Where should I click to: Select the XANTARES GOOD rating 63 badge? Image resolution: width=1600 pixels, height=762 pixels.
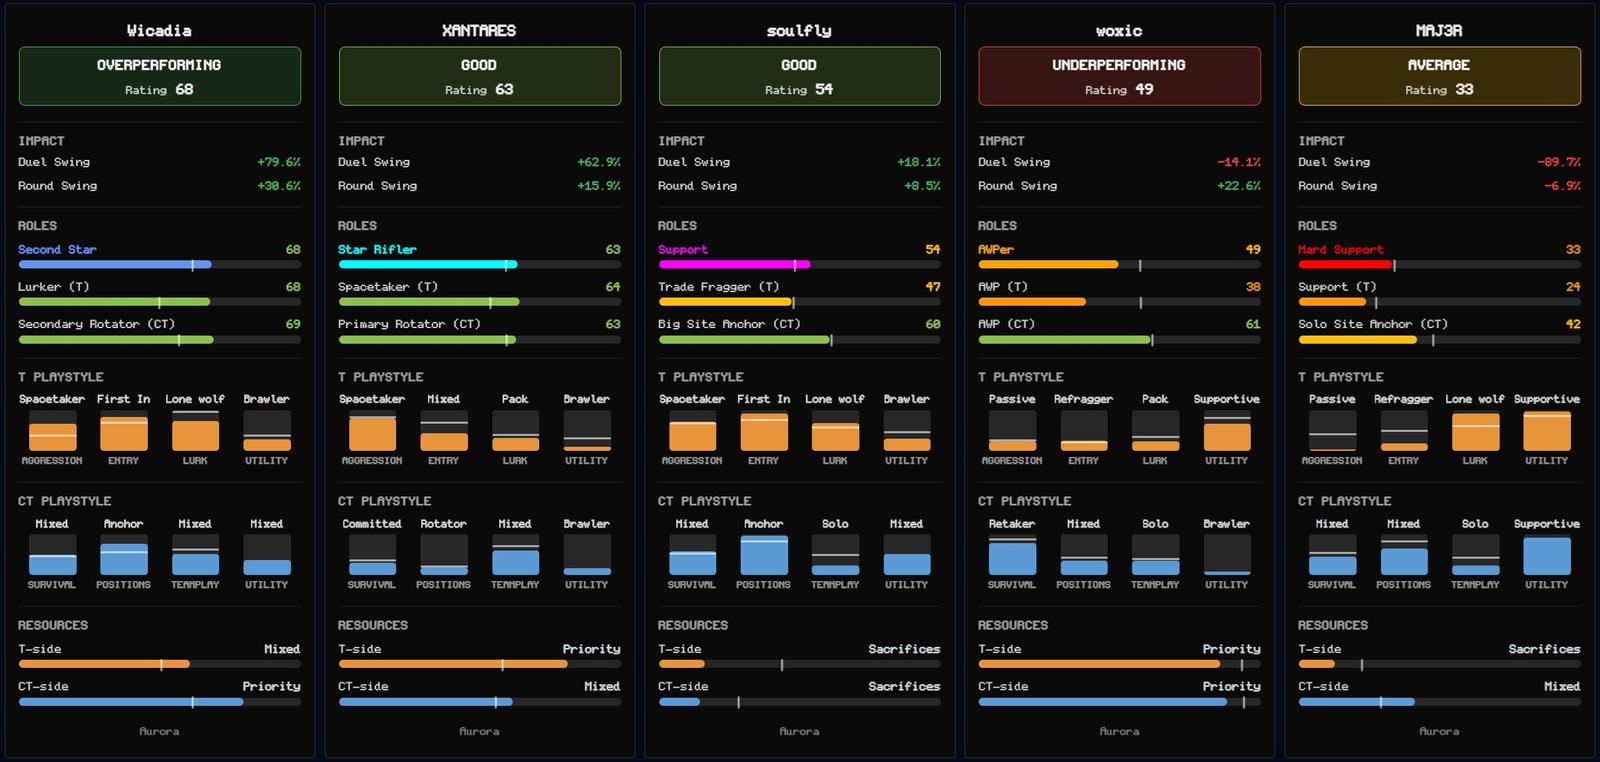tap(480, 76)
